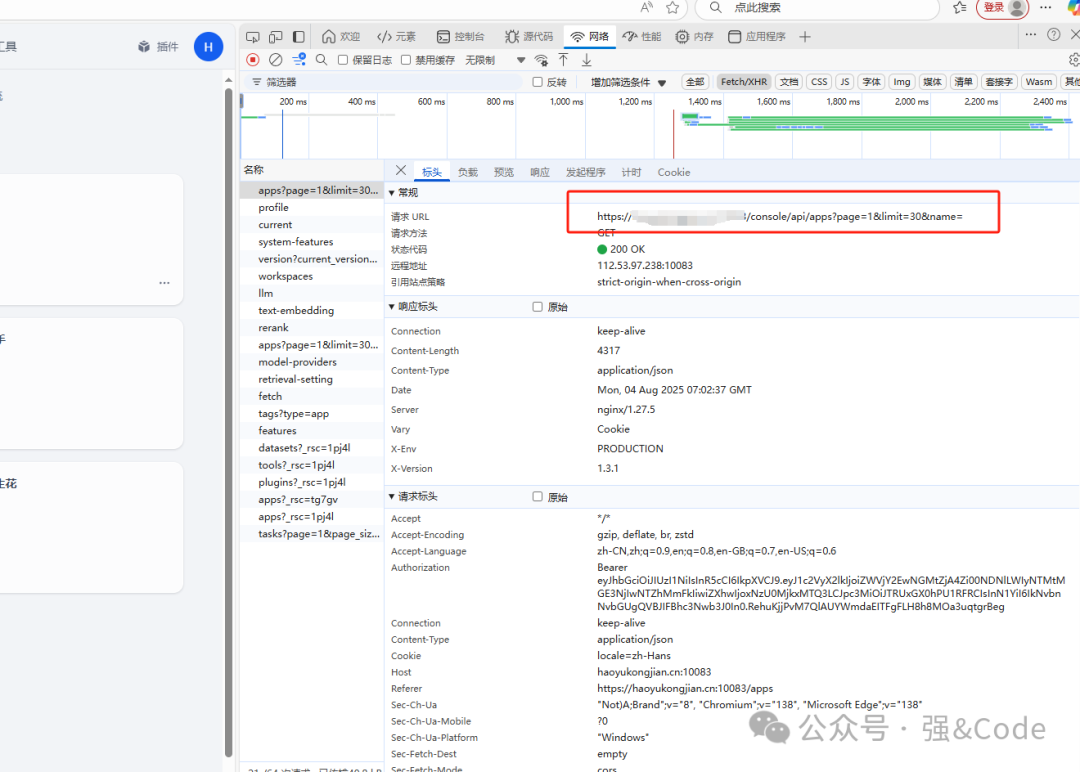Open 增加筛选条件 dropdown
This screenshot has width=1080, height=772.
pos(628,82)
